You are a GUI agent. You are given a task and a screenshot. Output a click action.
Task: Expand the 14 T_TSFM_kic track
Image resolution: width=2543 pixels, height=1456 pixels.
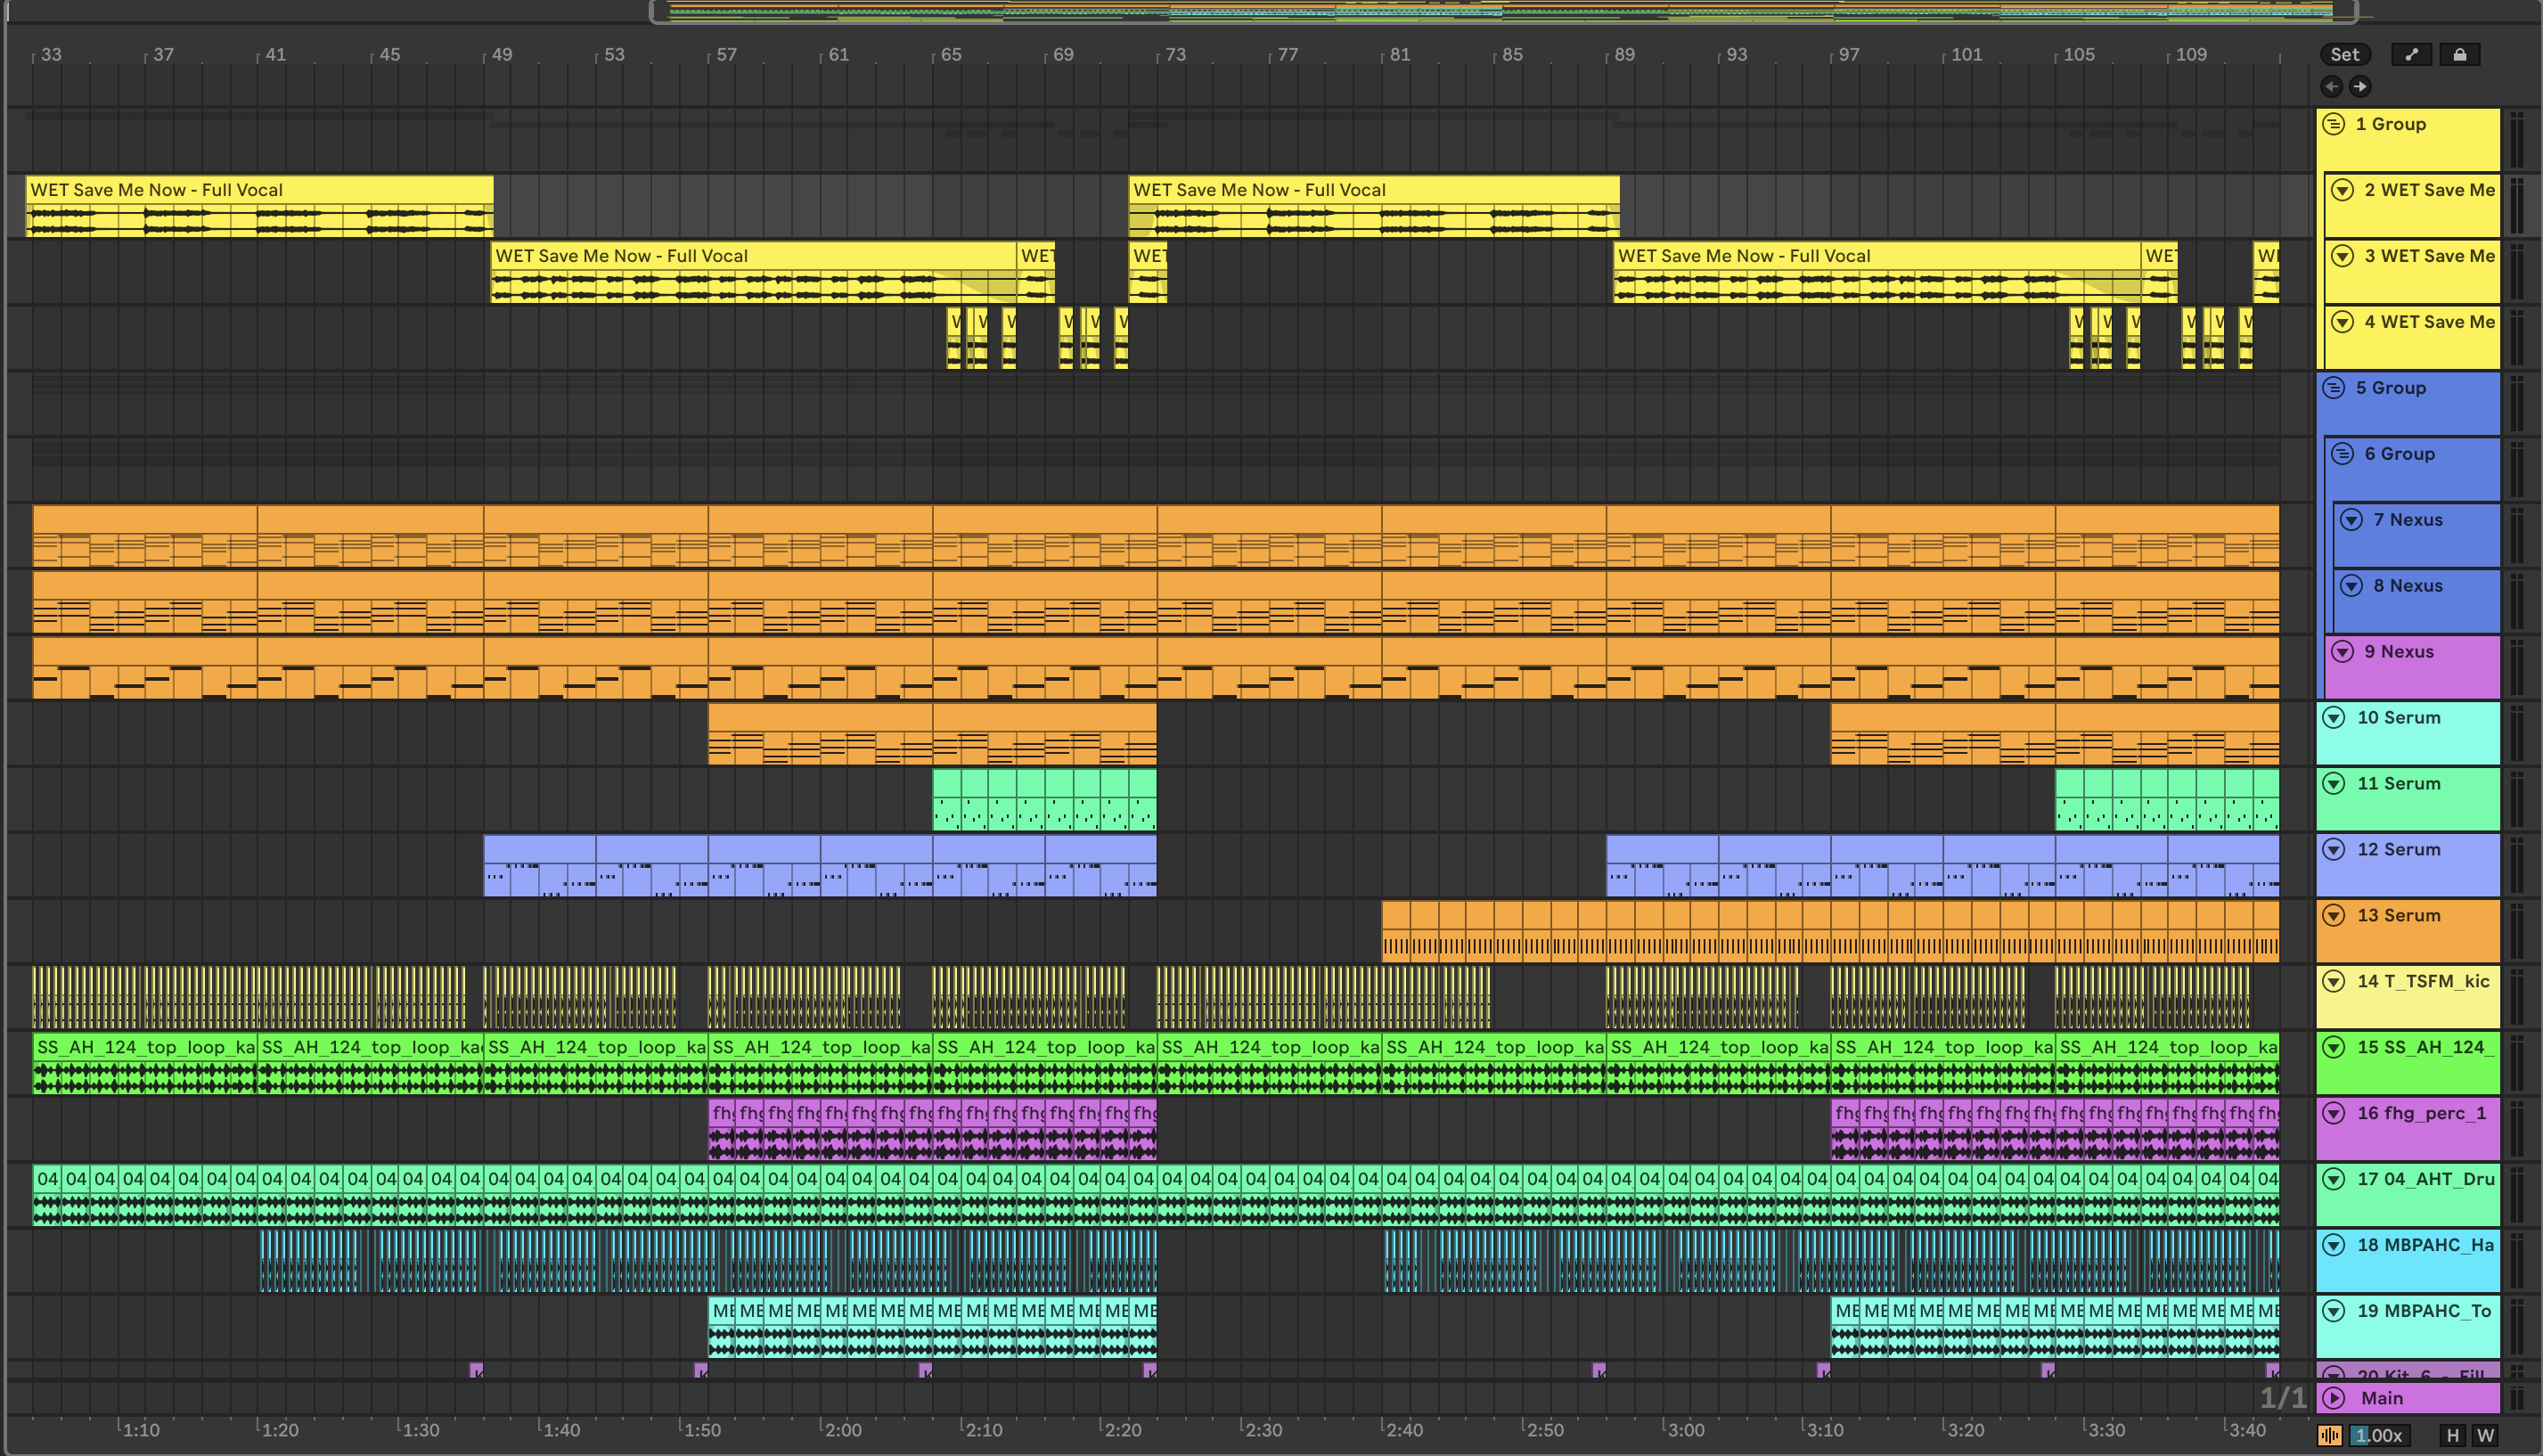pos(2334,982)
